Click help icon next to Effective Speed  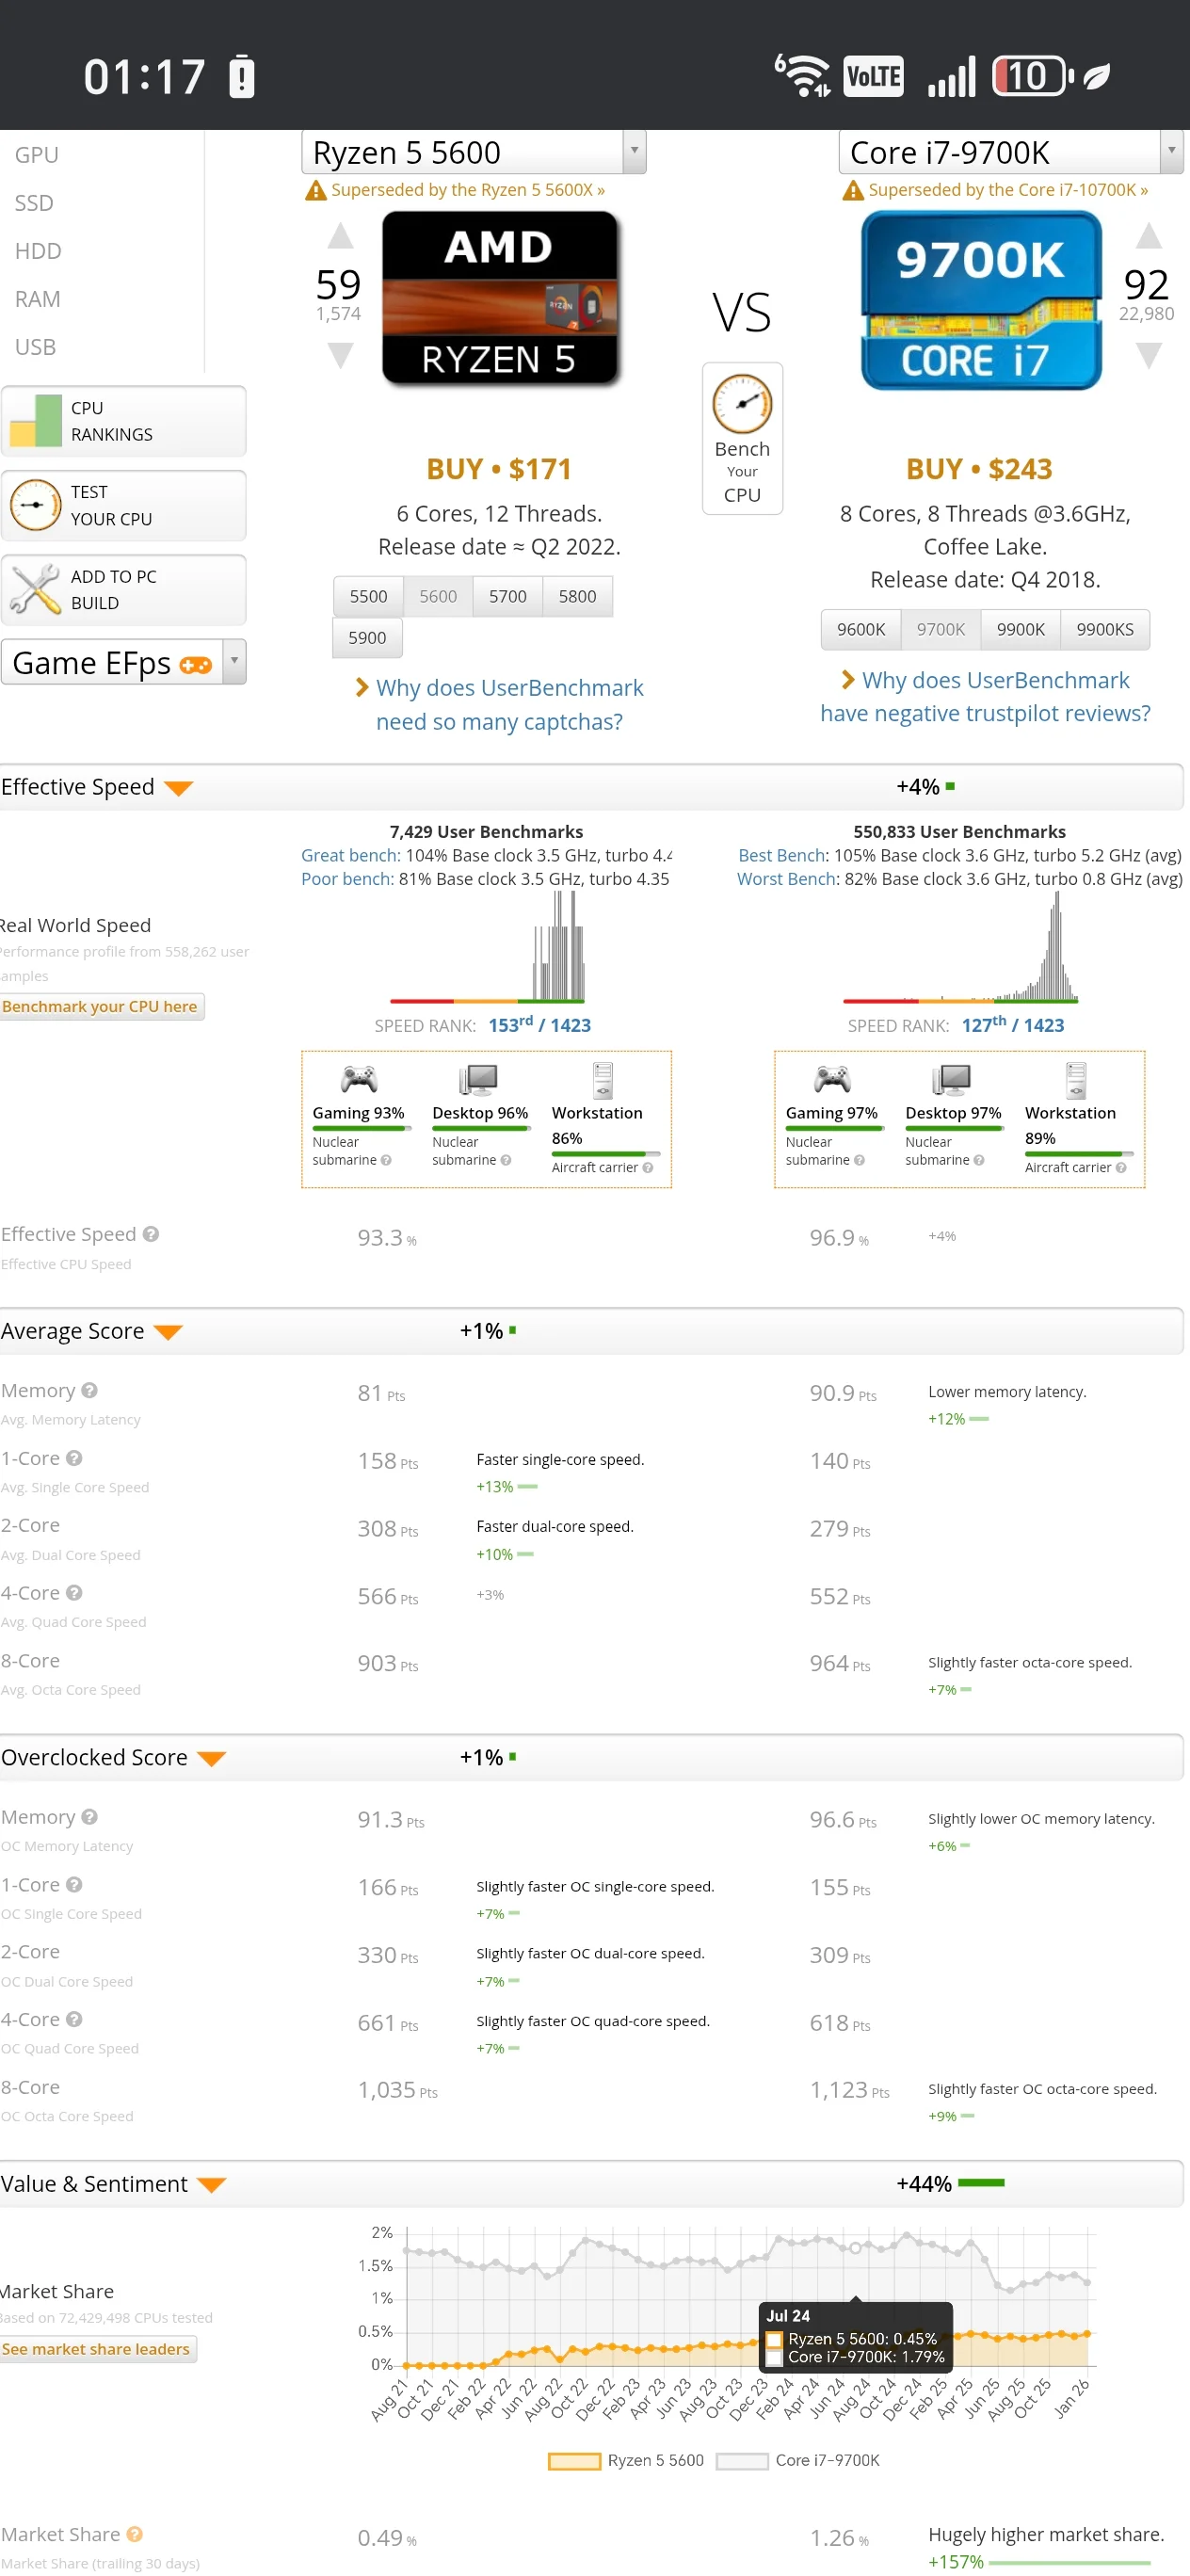click(x=151, y=1234)
